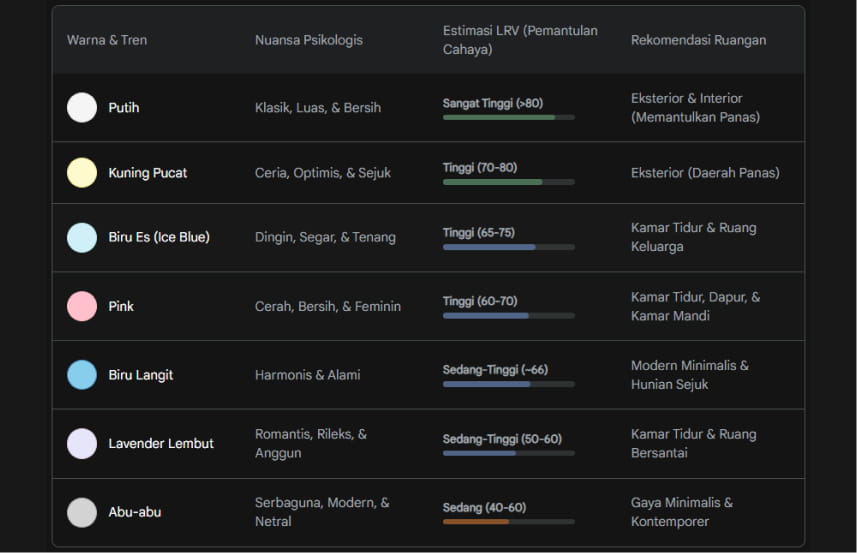Click the Lavender Lembut color swatch
The width and height of the screenshot is (857, 553).
coord(82,444)
